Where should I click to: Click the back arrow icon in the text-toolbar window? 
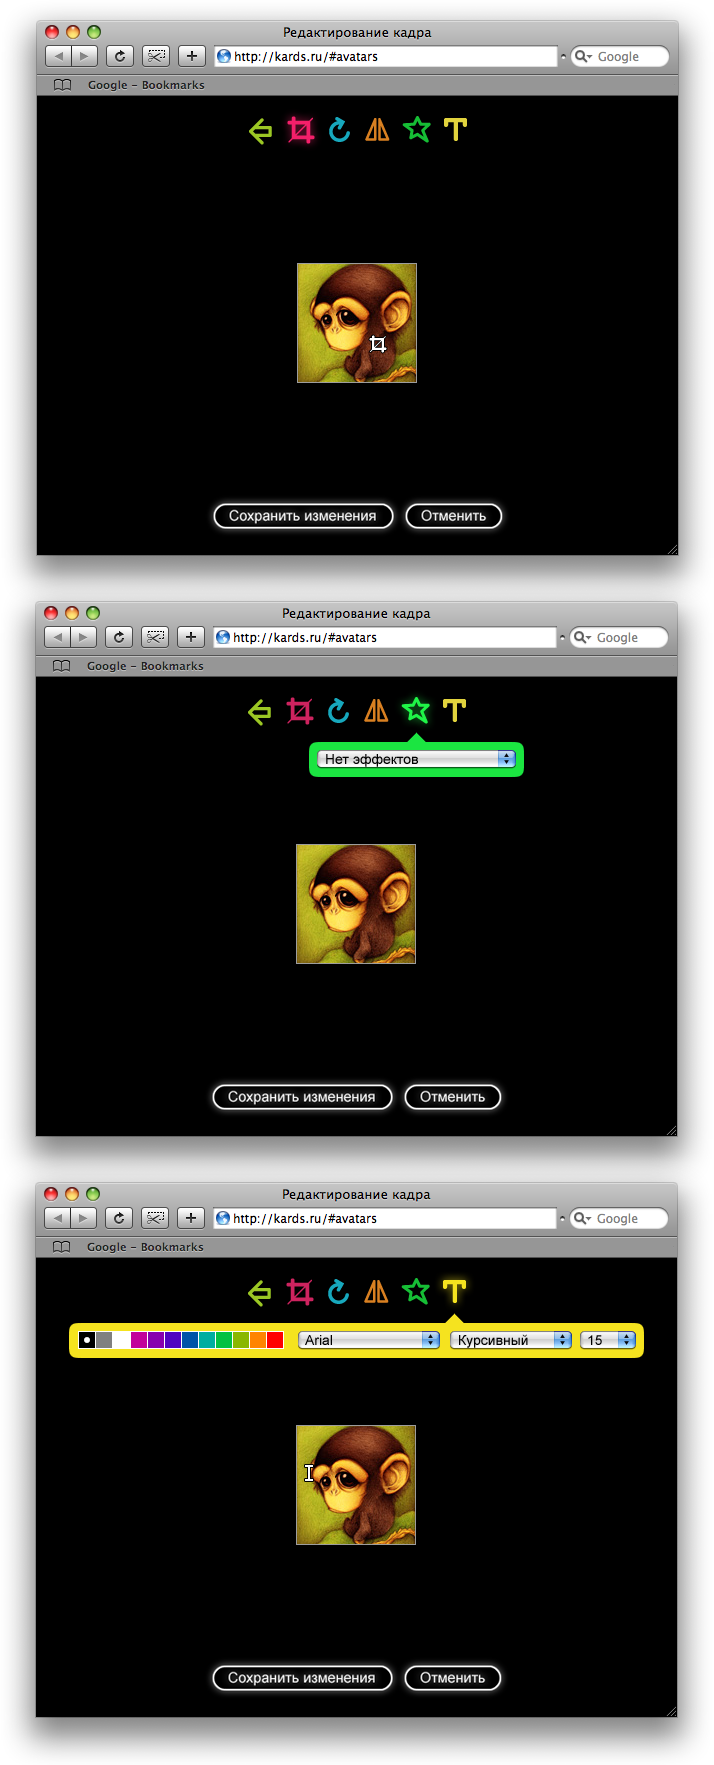click(259, 1292)
